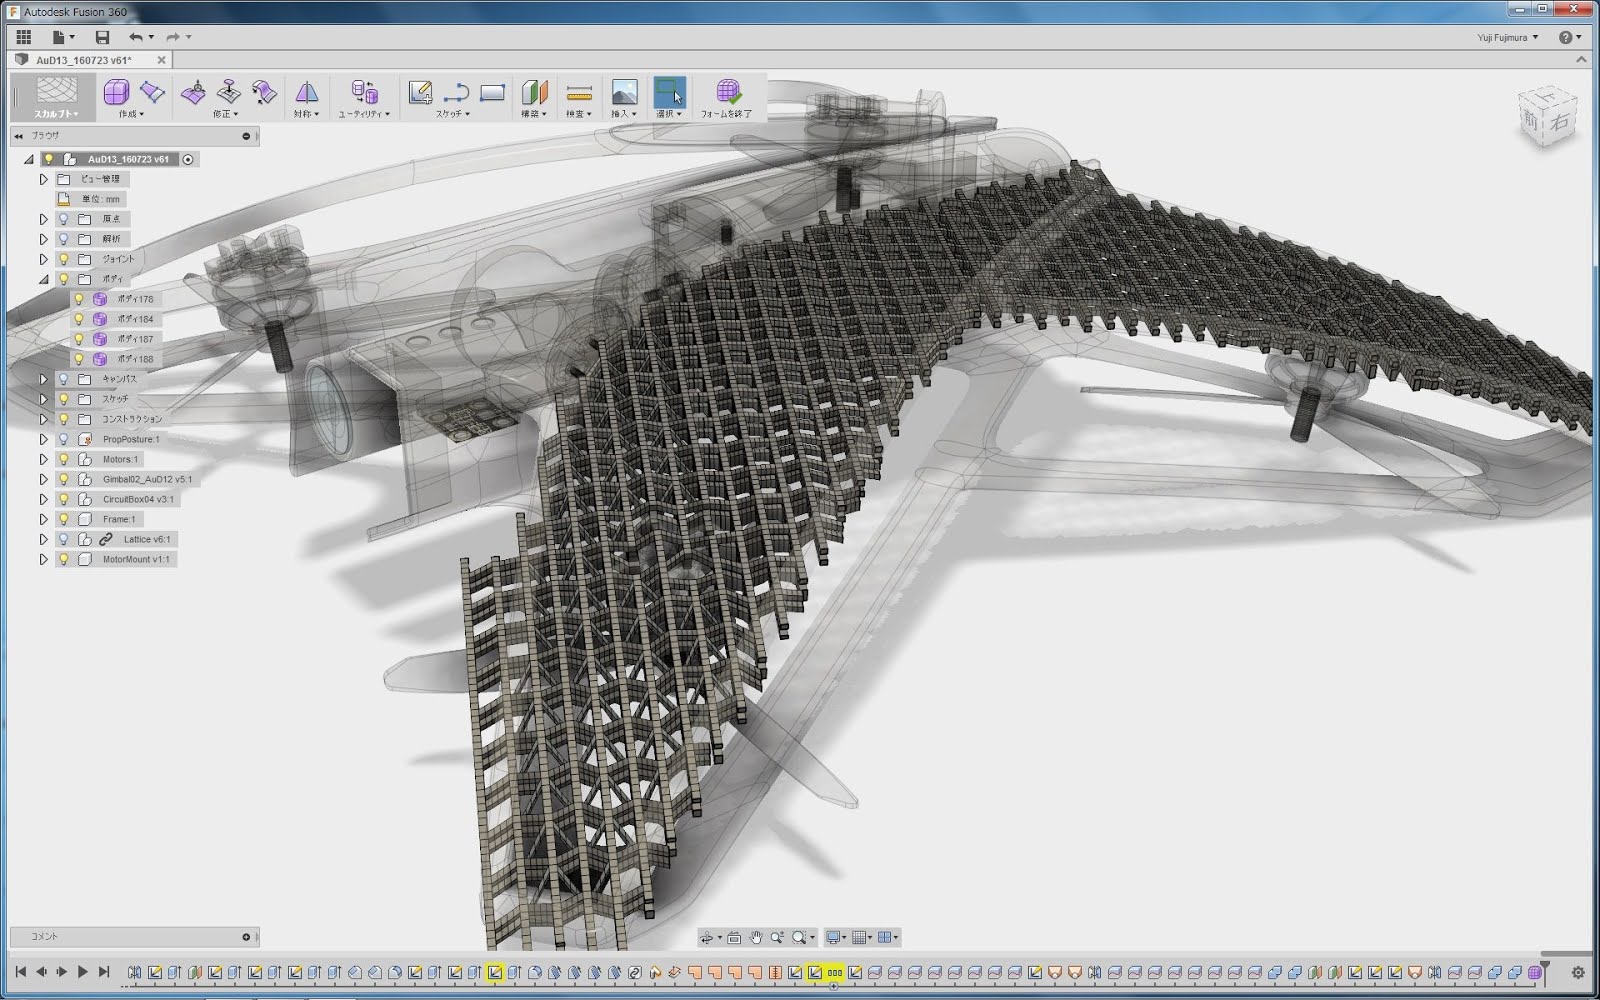Screen dimensions: 1600x1000
Task: Open the grid settings icon in navigation bar
Action: pos(861,937)
